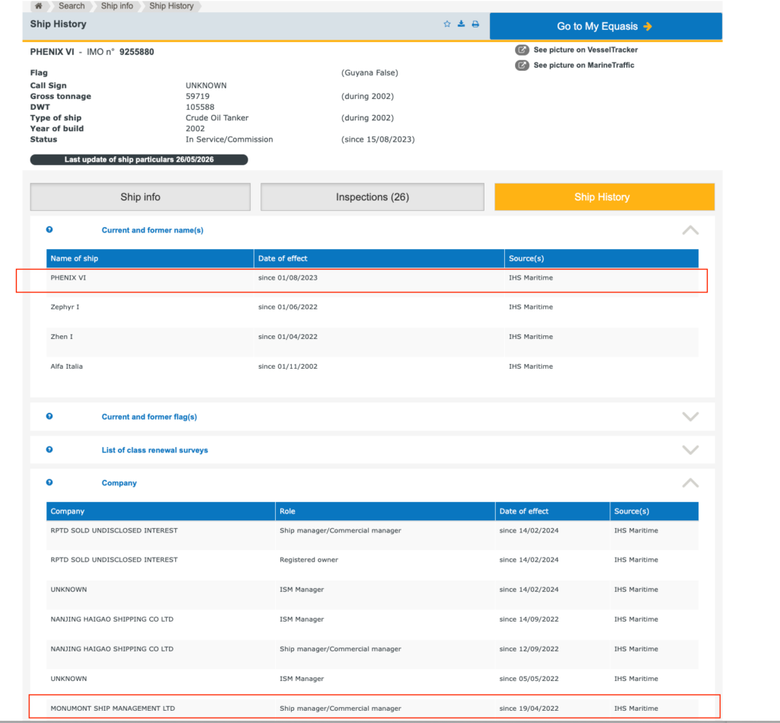The image size is (780, 723).
Task: Click date since 19/04/2022
Action: pyautogui.click(x=529, y=708)
